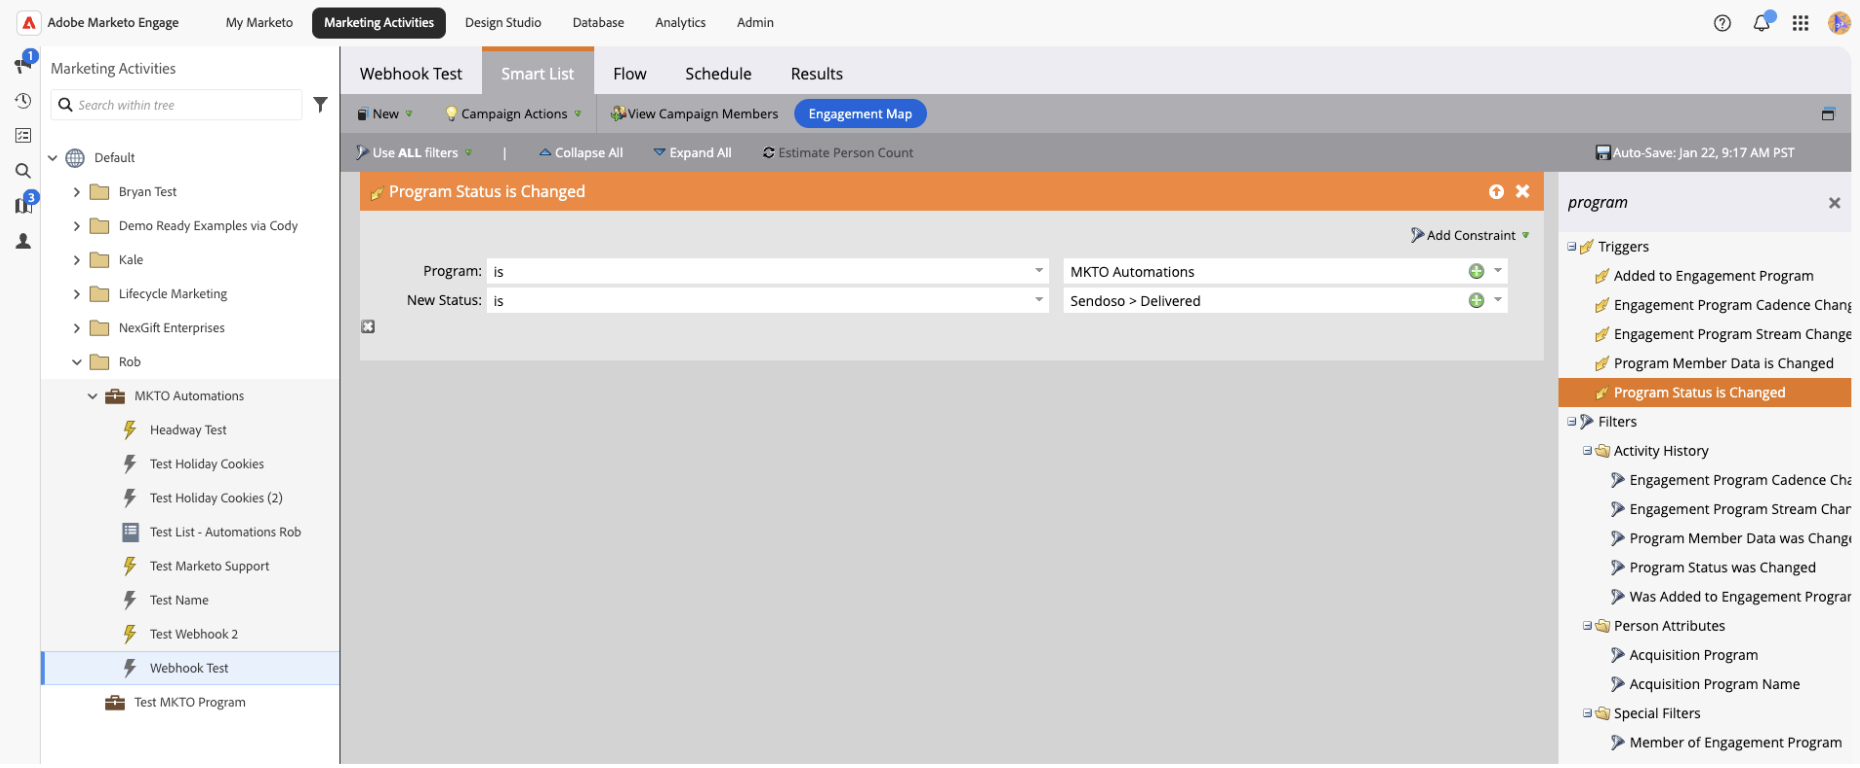The height and width of the screenshot is (768, 1860).
Task: Expand the Lifecycle Marketing folder
Action: coord(77,294)
